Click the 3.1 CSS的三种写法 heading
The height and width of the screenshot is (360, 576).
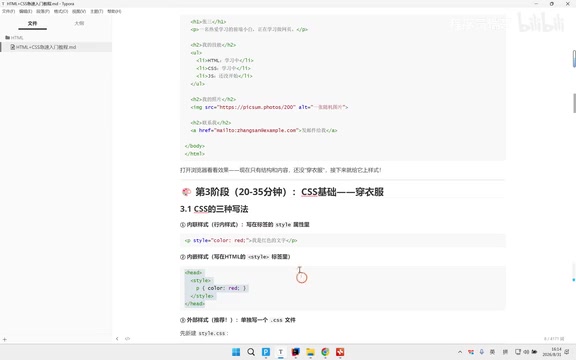pyautogui.click(x=214, y=209)
